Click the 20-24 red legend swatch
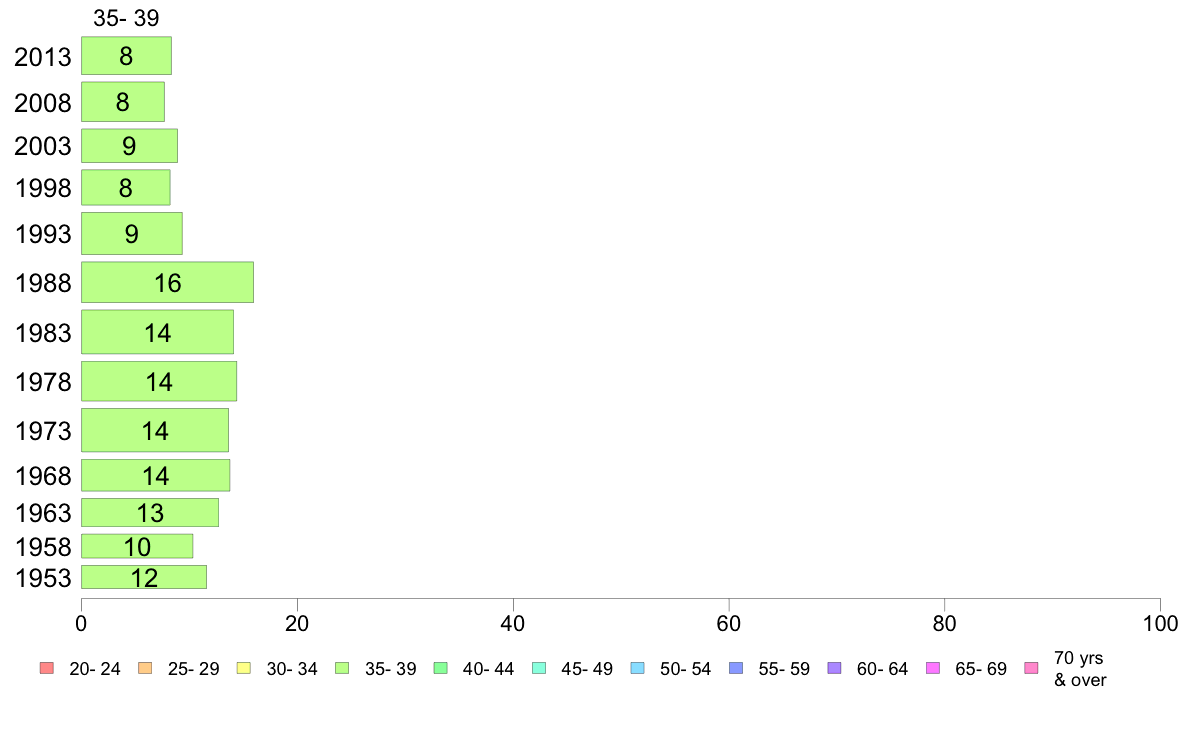The image size is (1188, 736). coord(47,668)
